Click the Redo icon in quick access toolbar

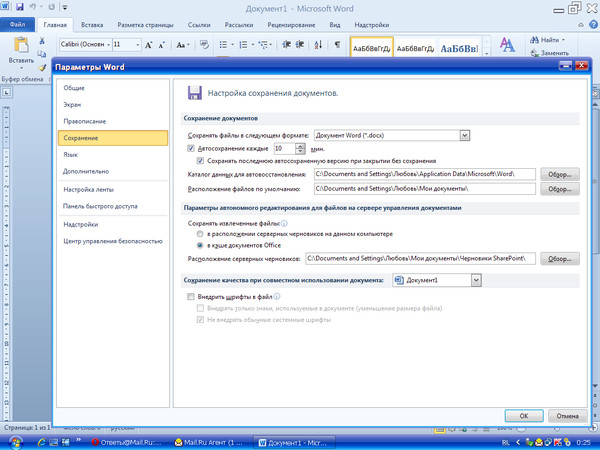[52, 7]
